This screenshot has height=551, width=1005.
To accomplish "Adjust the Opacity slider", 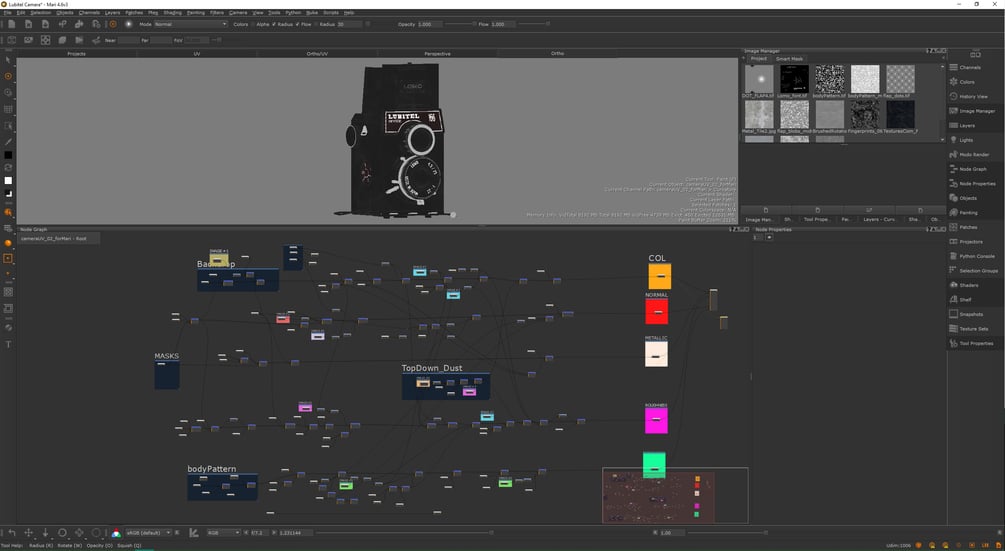I will (x=460, y=24).
